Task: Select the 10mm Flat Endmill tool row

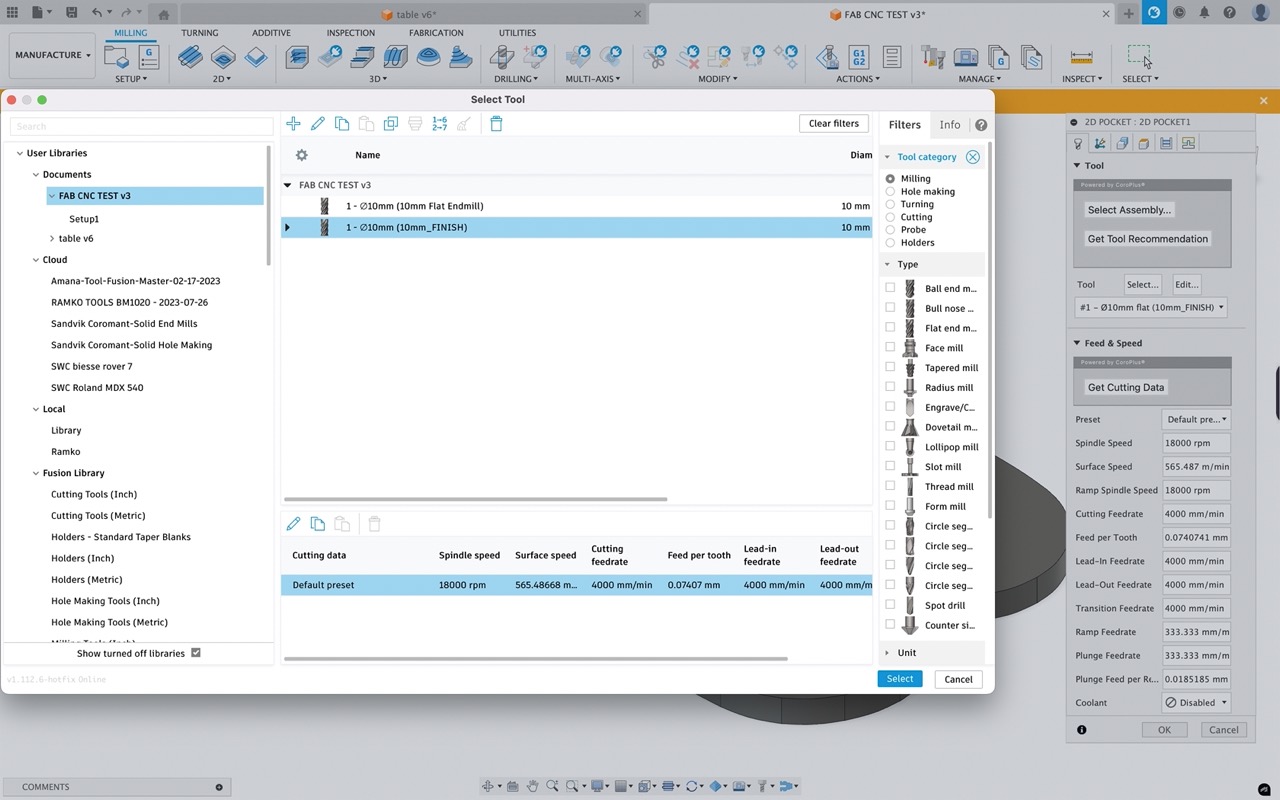Action: pyautogui.click(x=577, y=206)
